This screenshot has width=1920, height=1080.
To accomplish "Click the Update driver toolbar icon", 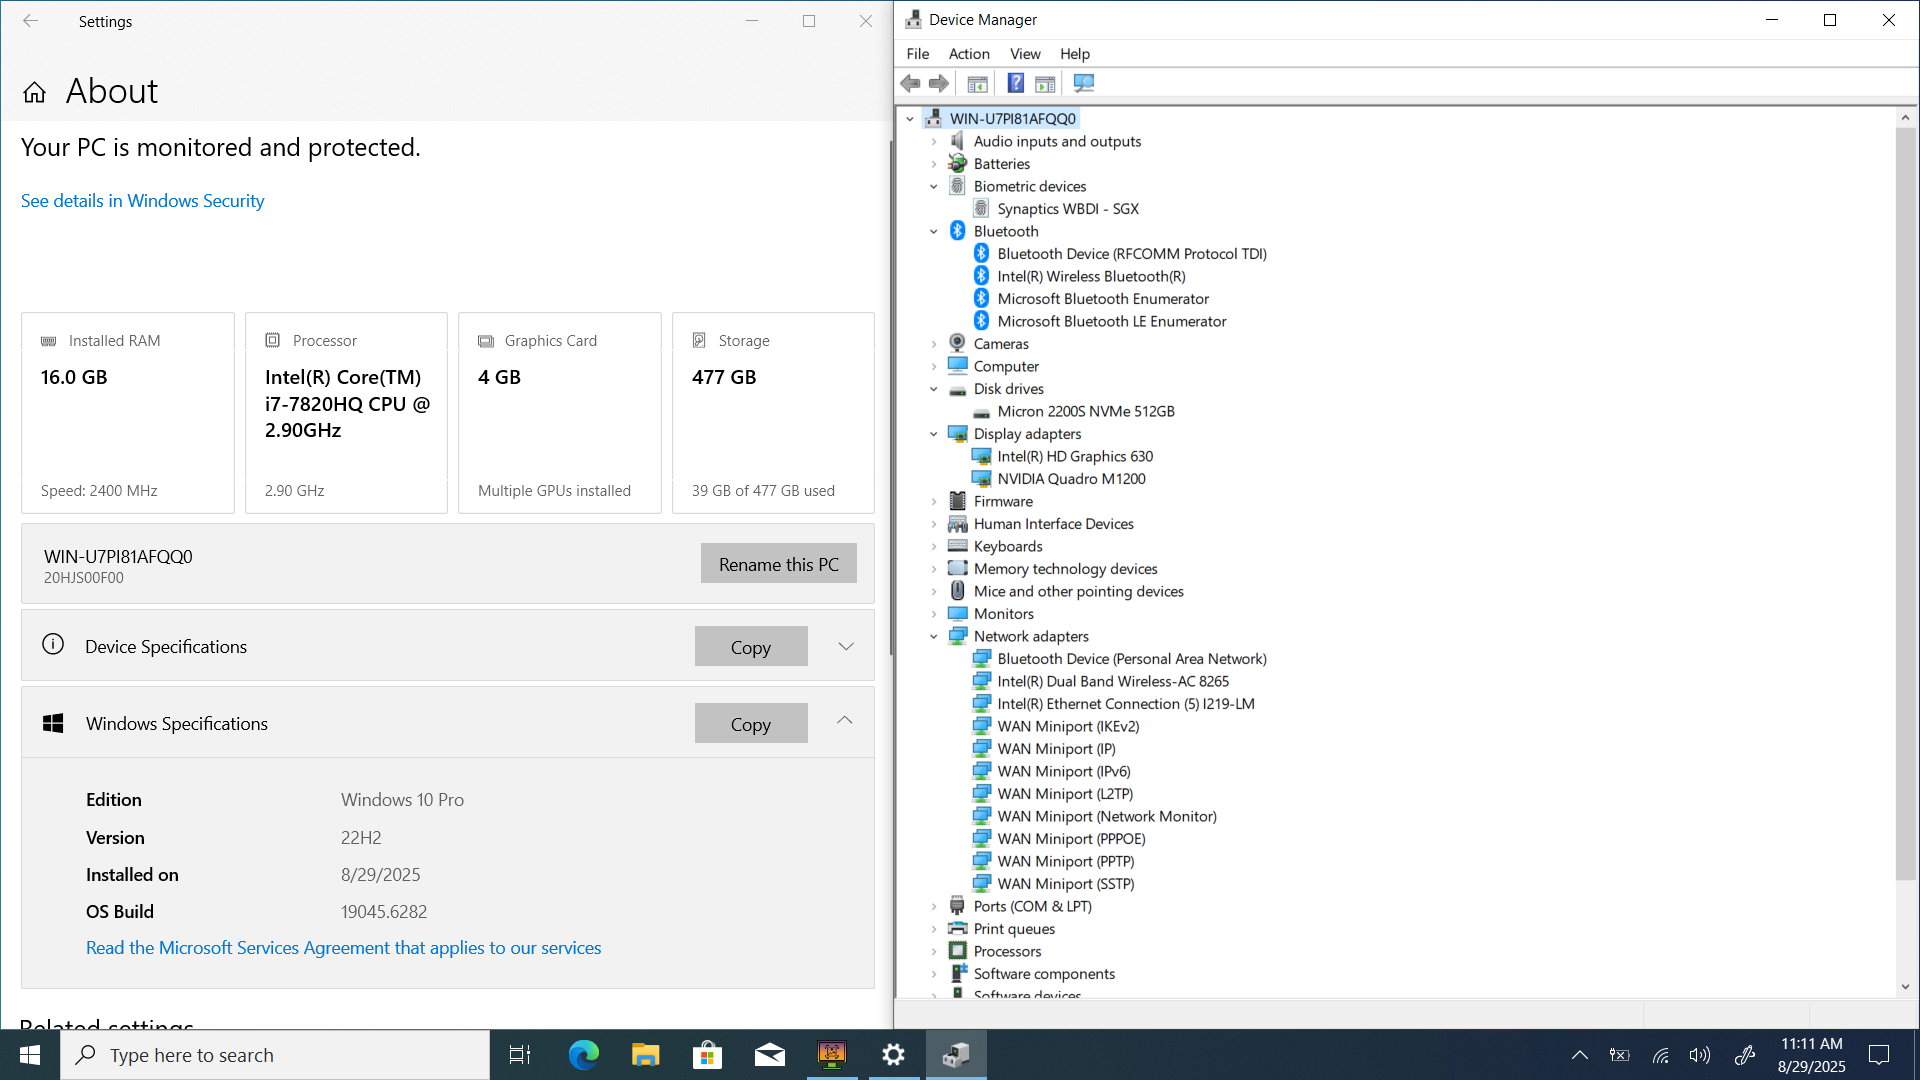I will (x=1045, y=83).
